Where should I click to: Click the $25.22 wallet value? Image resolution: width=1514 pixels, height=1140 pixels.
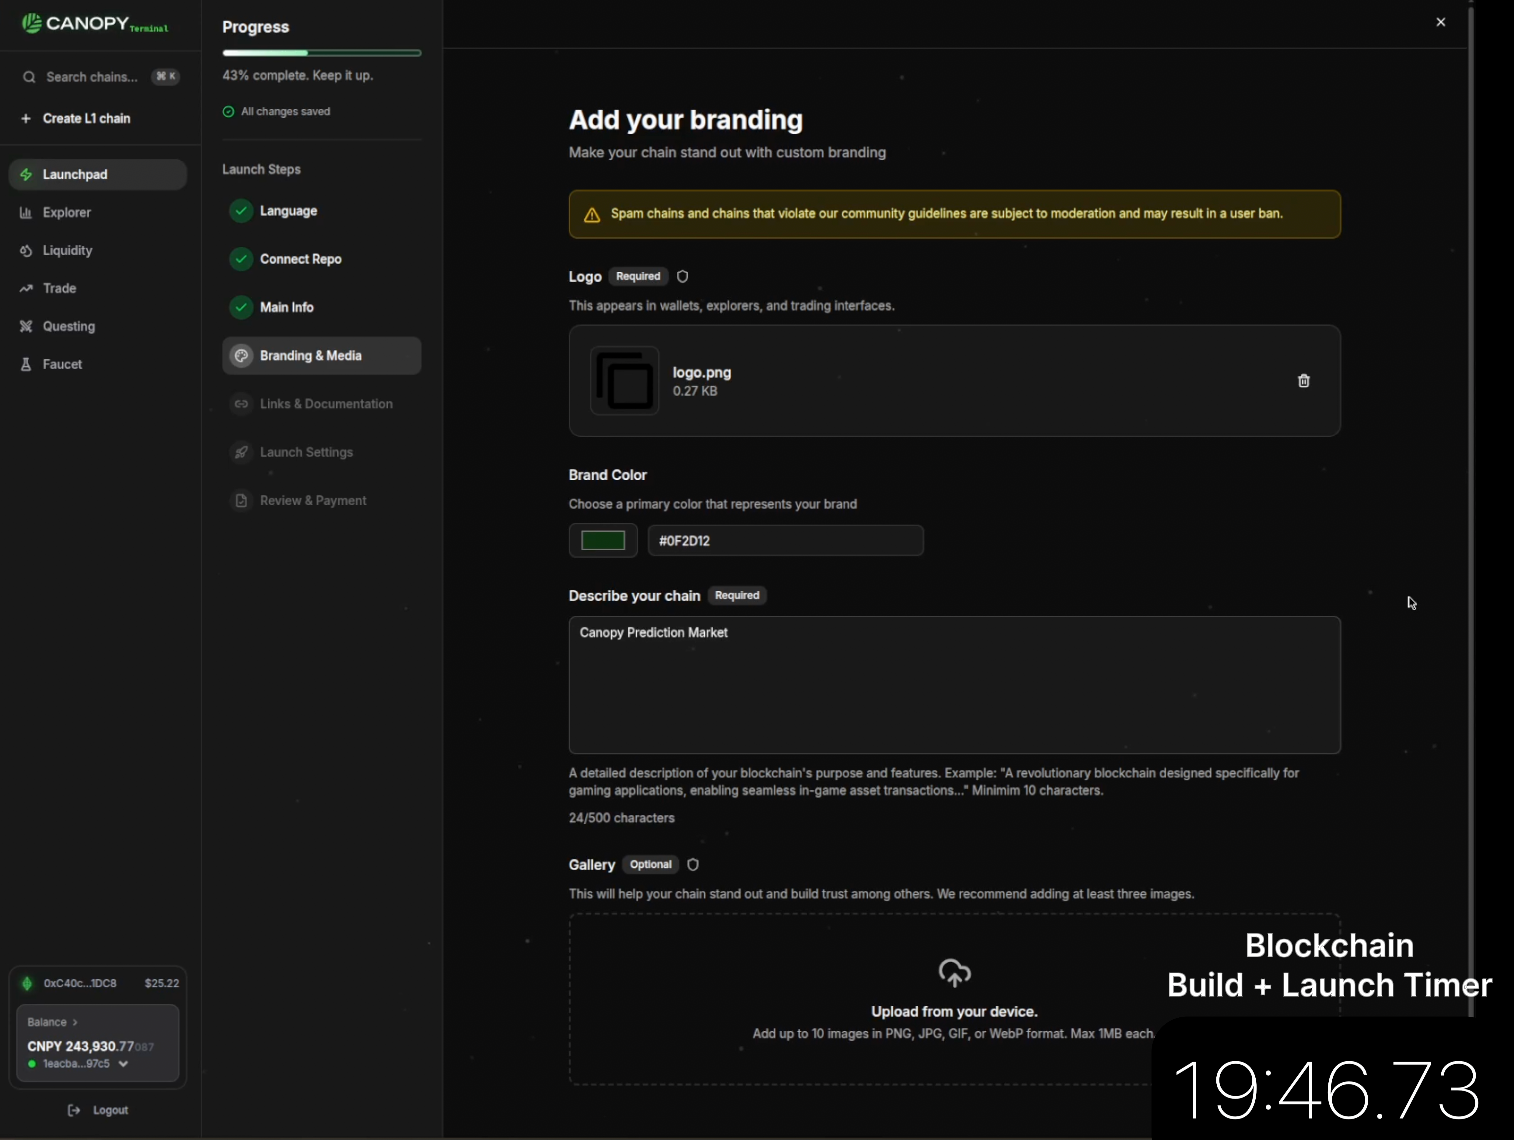pos(162,983)
